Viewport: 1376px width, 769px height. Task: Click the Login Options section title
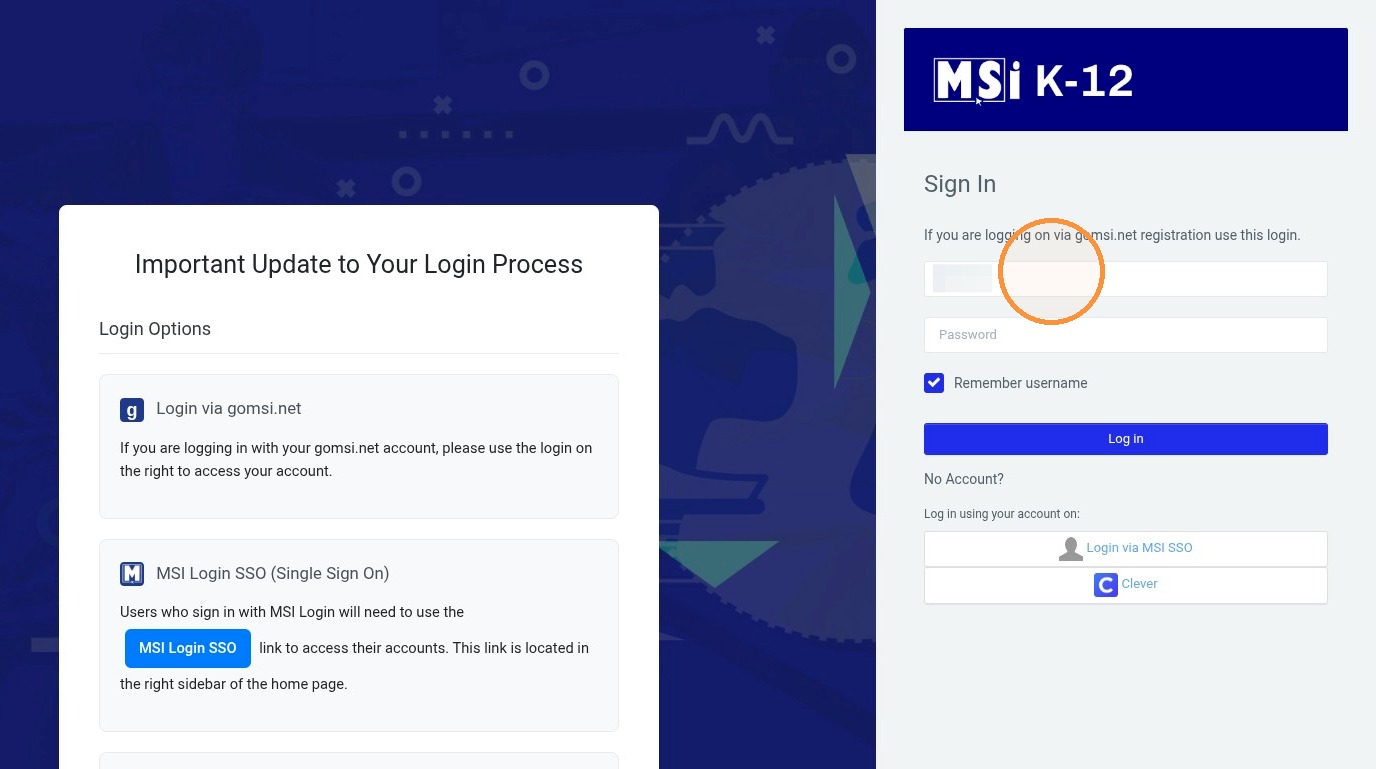(155, 329)
